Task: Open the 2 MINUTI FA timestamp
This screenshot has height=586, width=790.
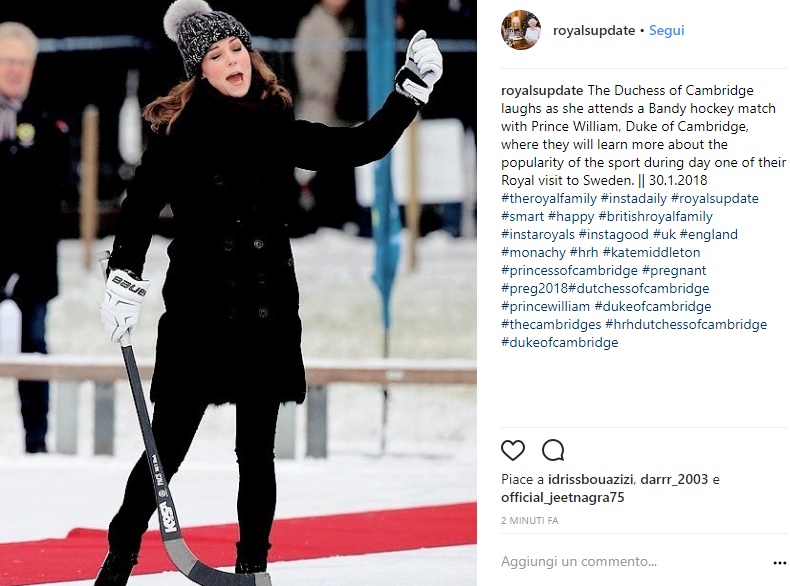Action: [x=530, y=520]
